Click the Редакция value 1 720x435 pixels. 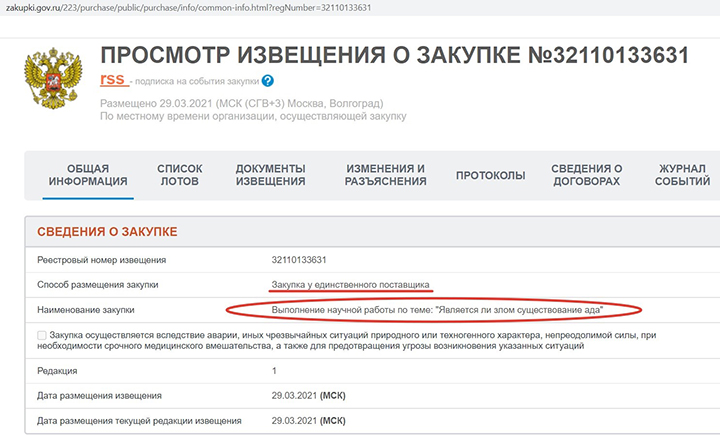pos(274,371)
